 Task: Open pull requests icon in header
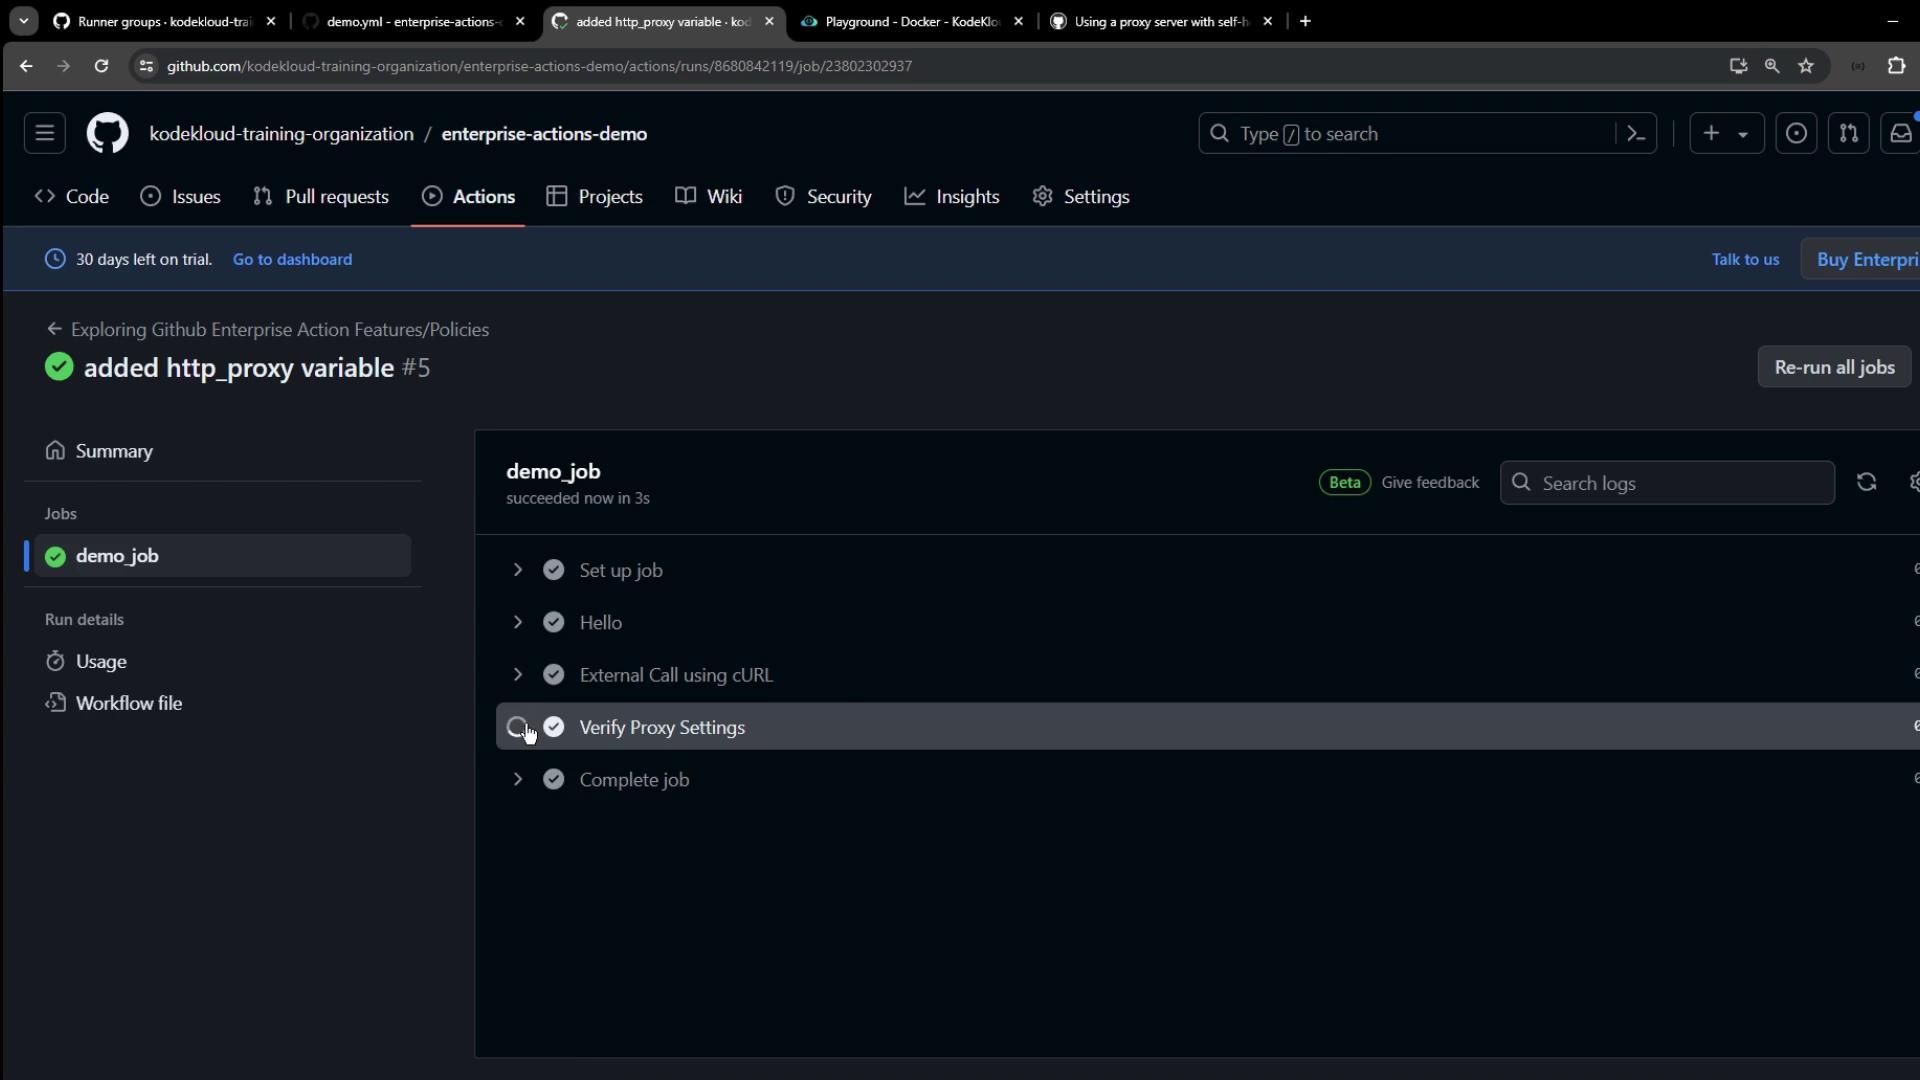tap(1848, 133)
